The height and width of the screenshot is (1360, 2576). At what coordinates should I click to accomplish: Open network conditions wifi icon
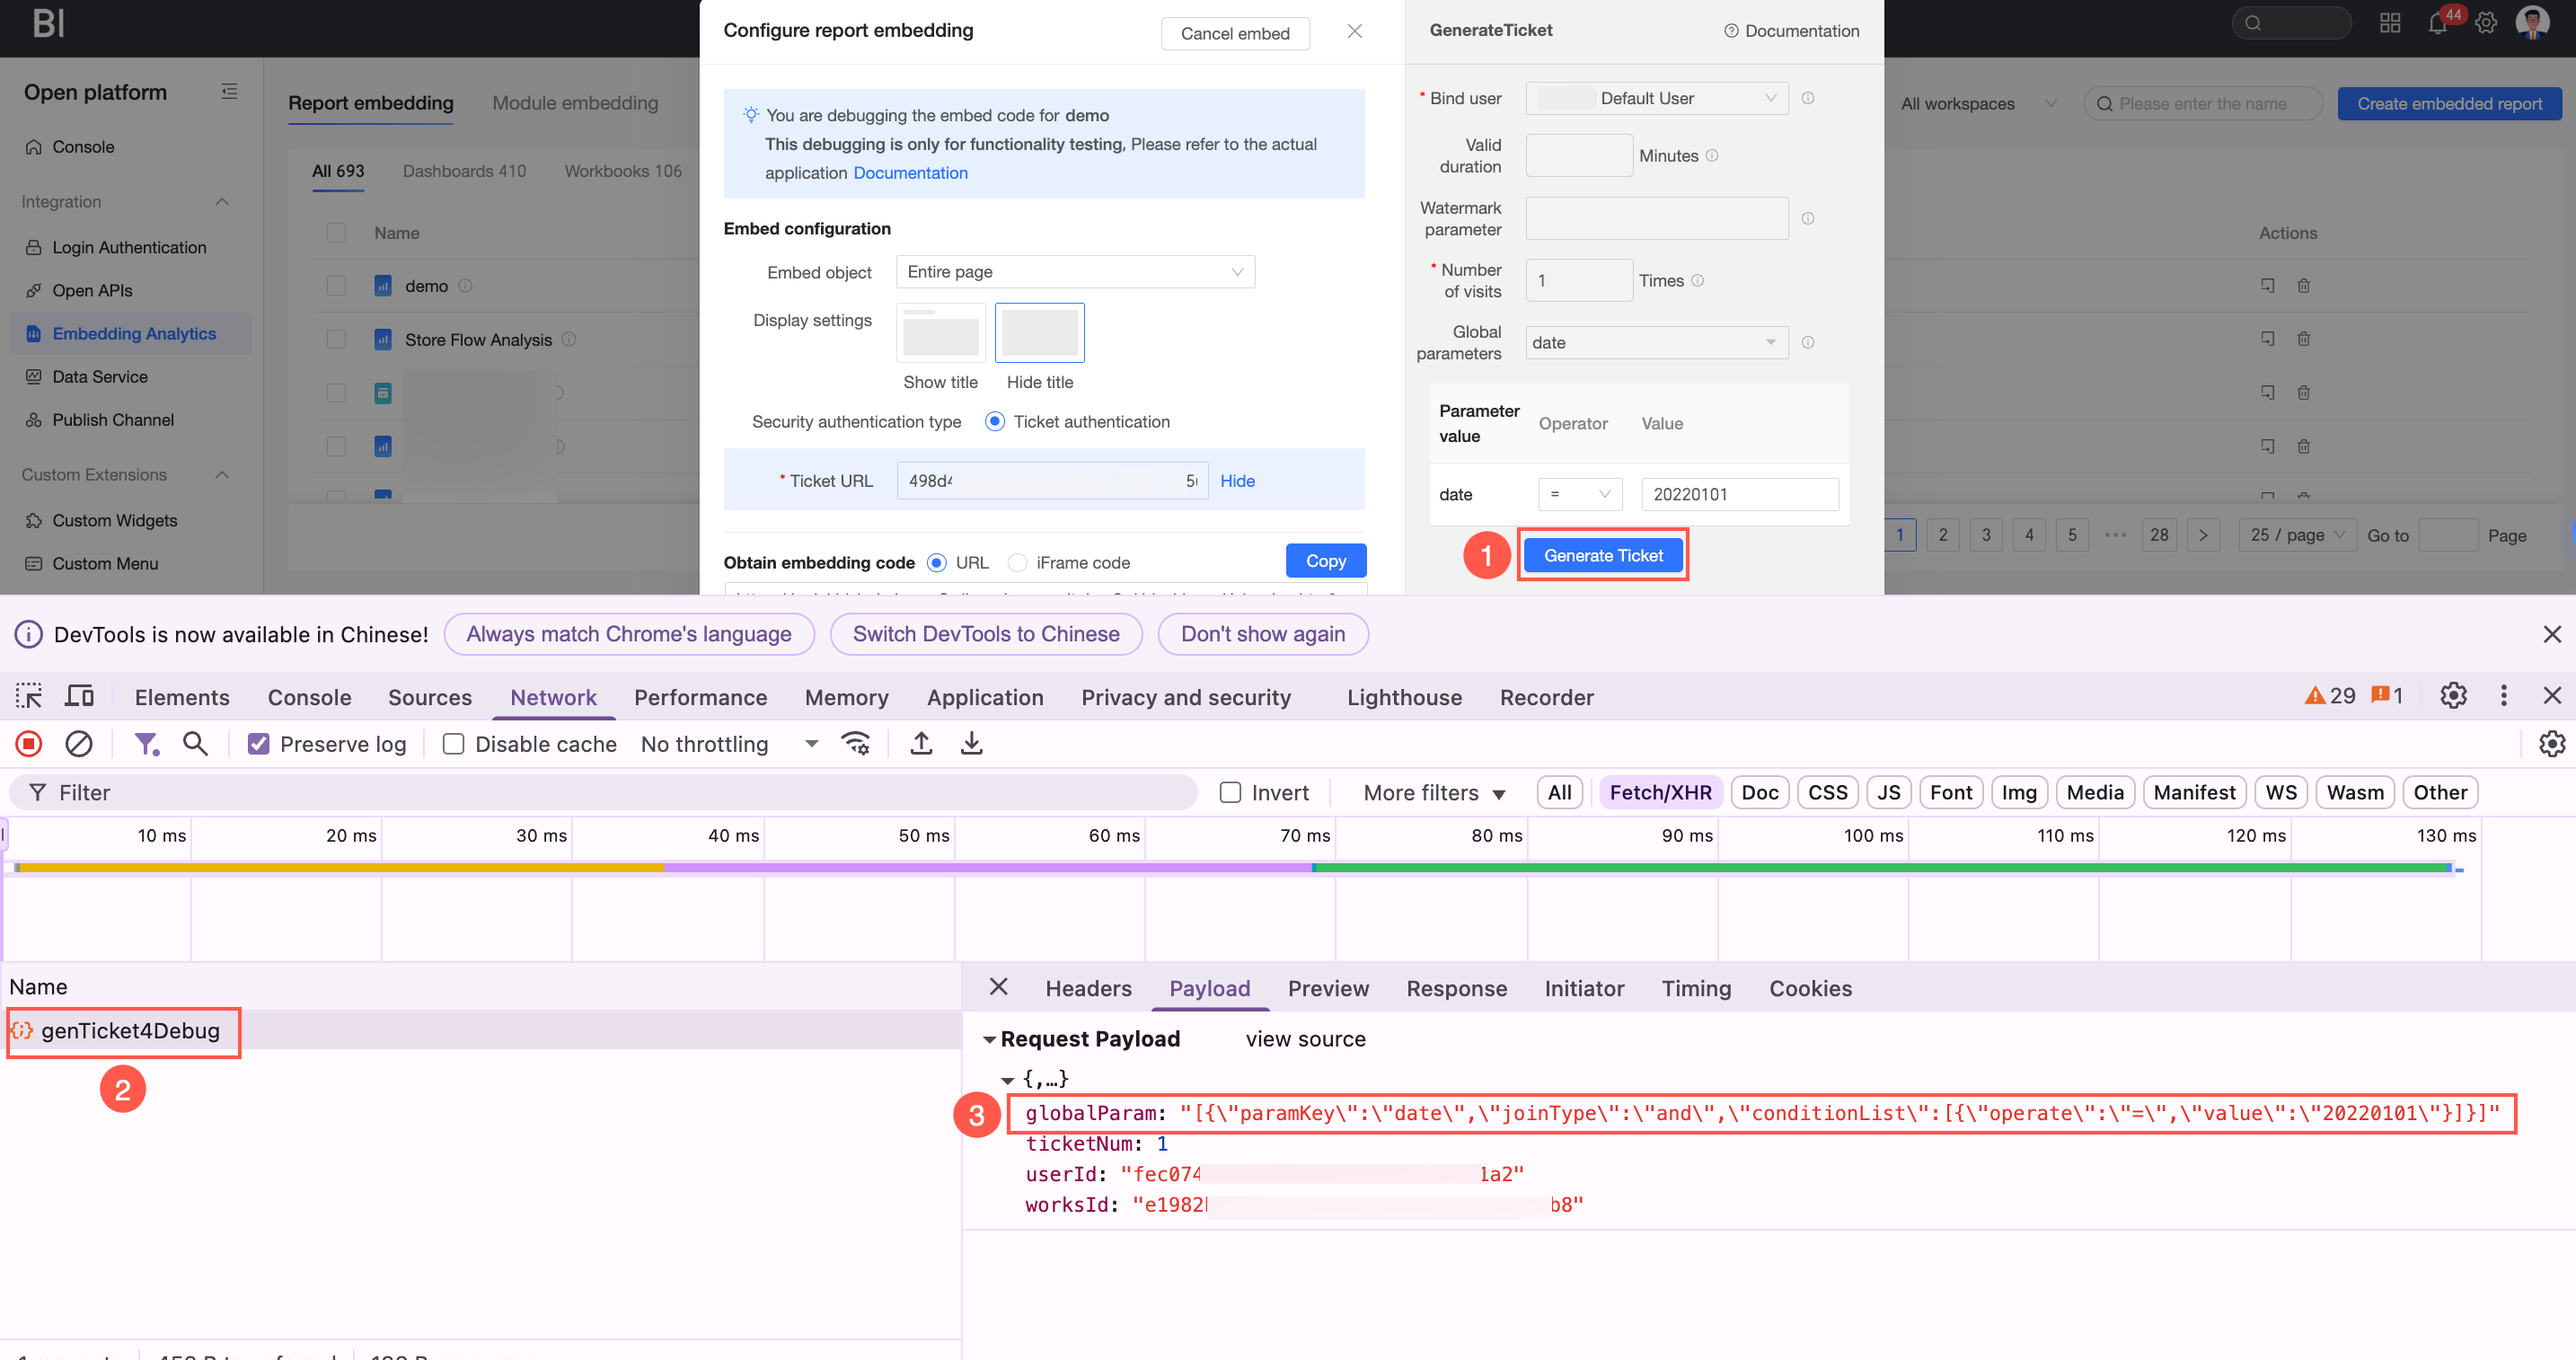coord(856,744)
